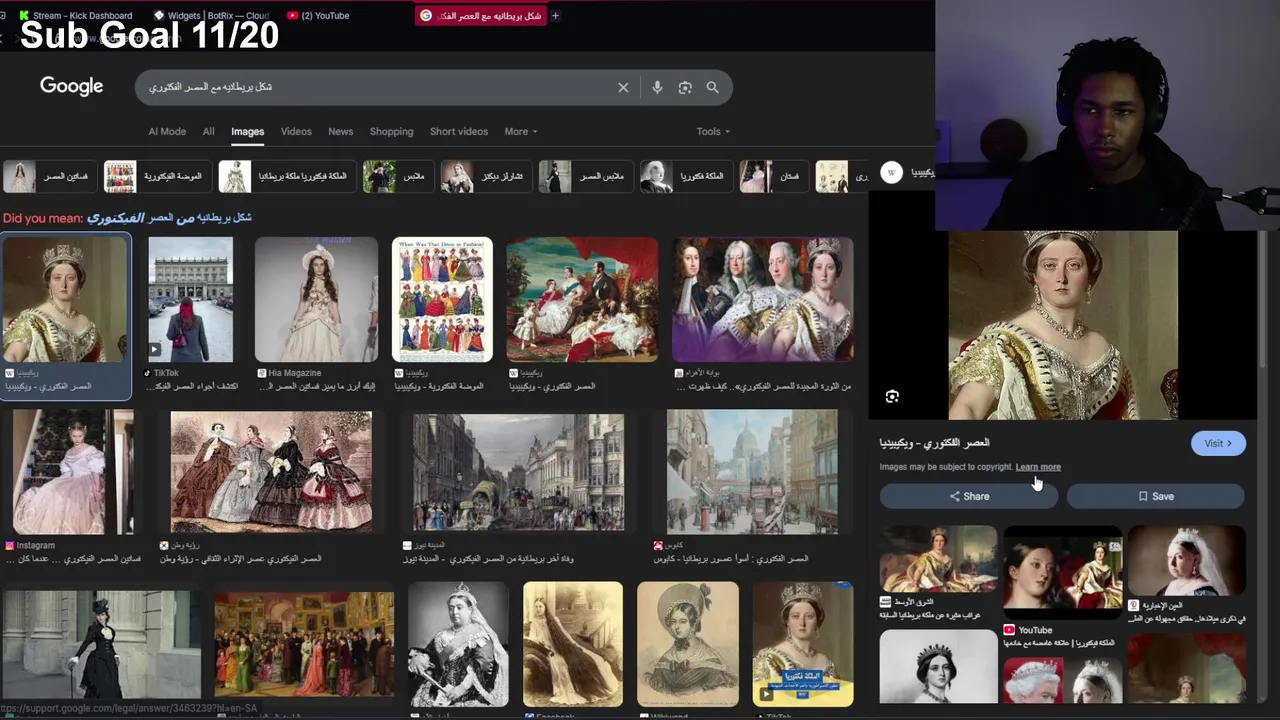
Task: Click the video play badge on TikTok building thumbnail
Action: (x=154, y=350)
